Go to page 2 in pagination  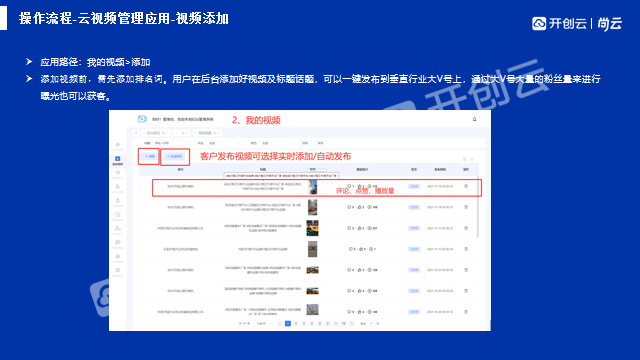[x=296, y=323]
